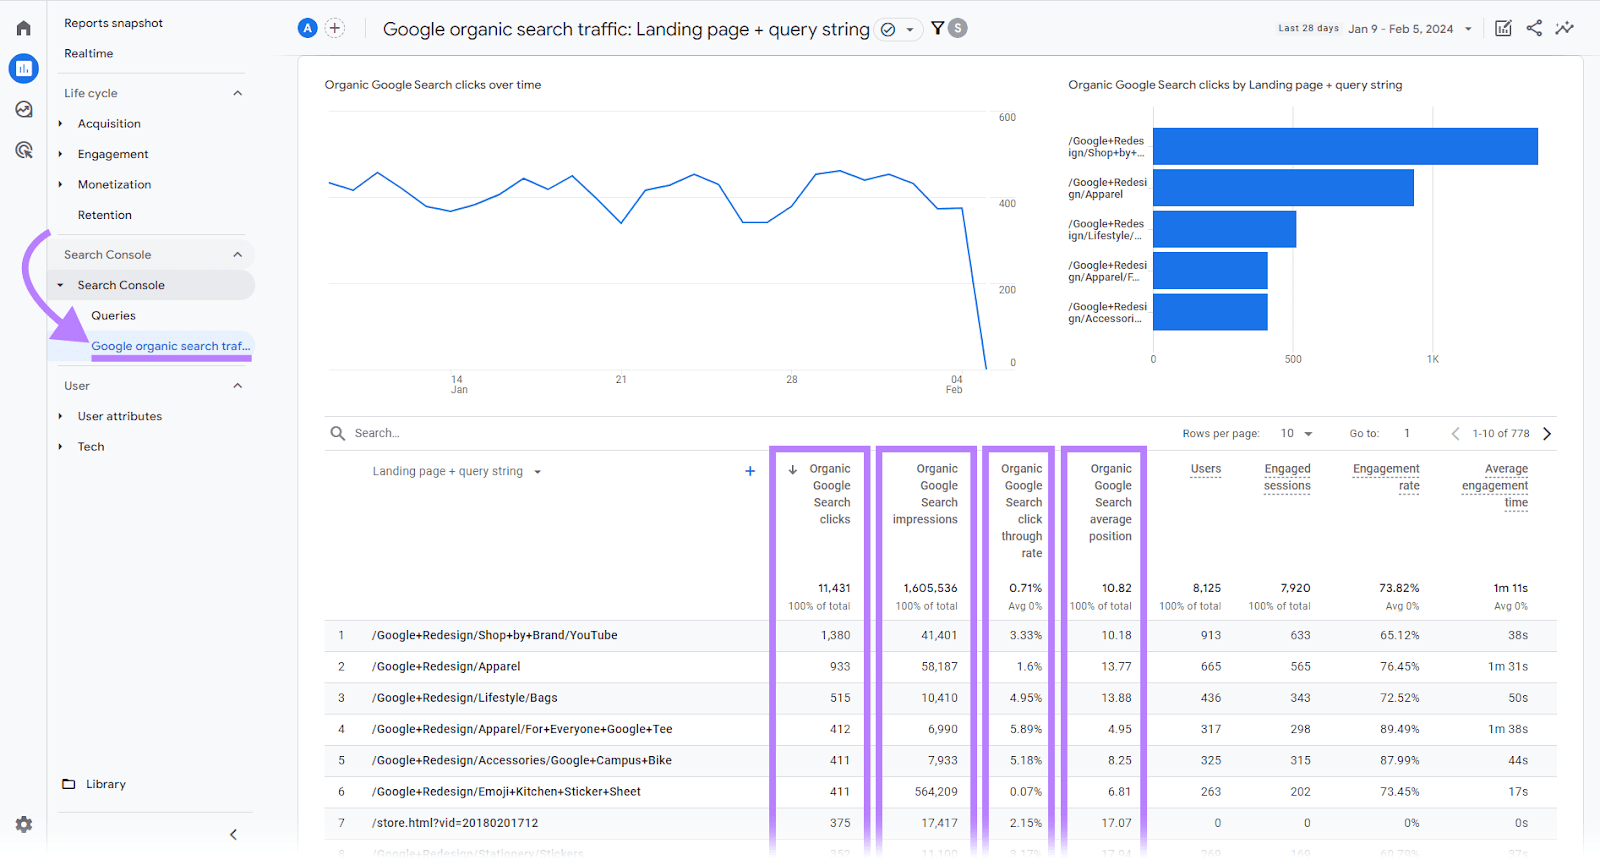The image size is (1600, 860).
Task: Click sort arrow on Organic clicks column
Action: point(793,469)
